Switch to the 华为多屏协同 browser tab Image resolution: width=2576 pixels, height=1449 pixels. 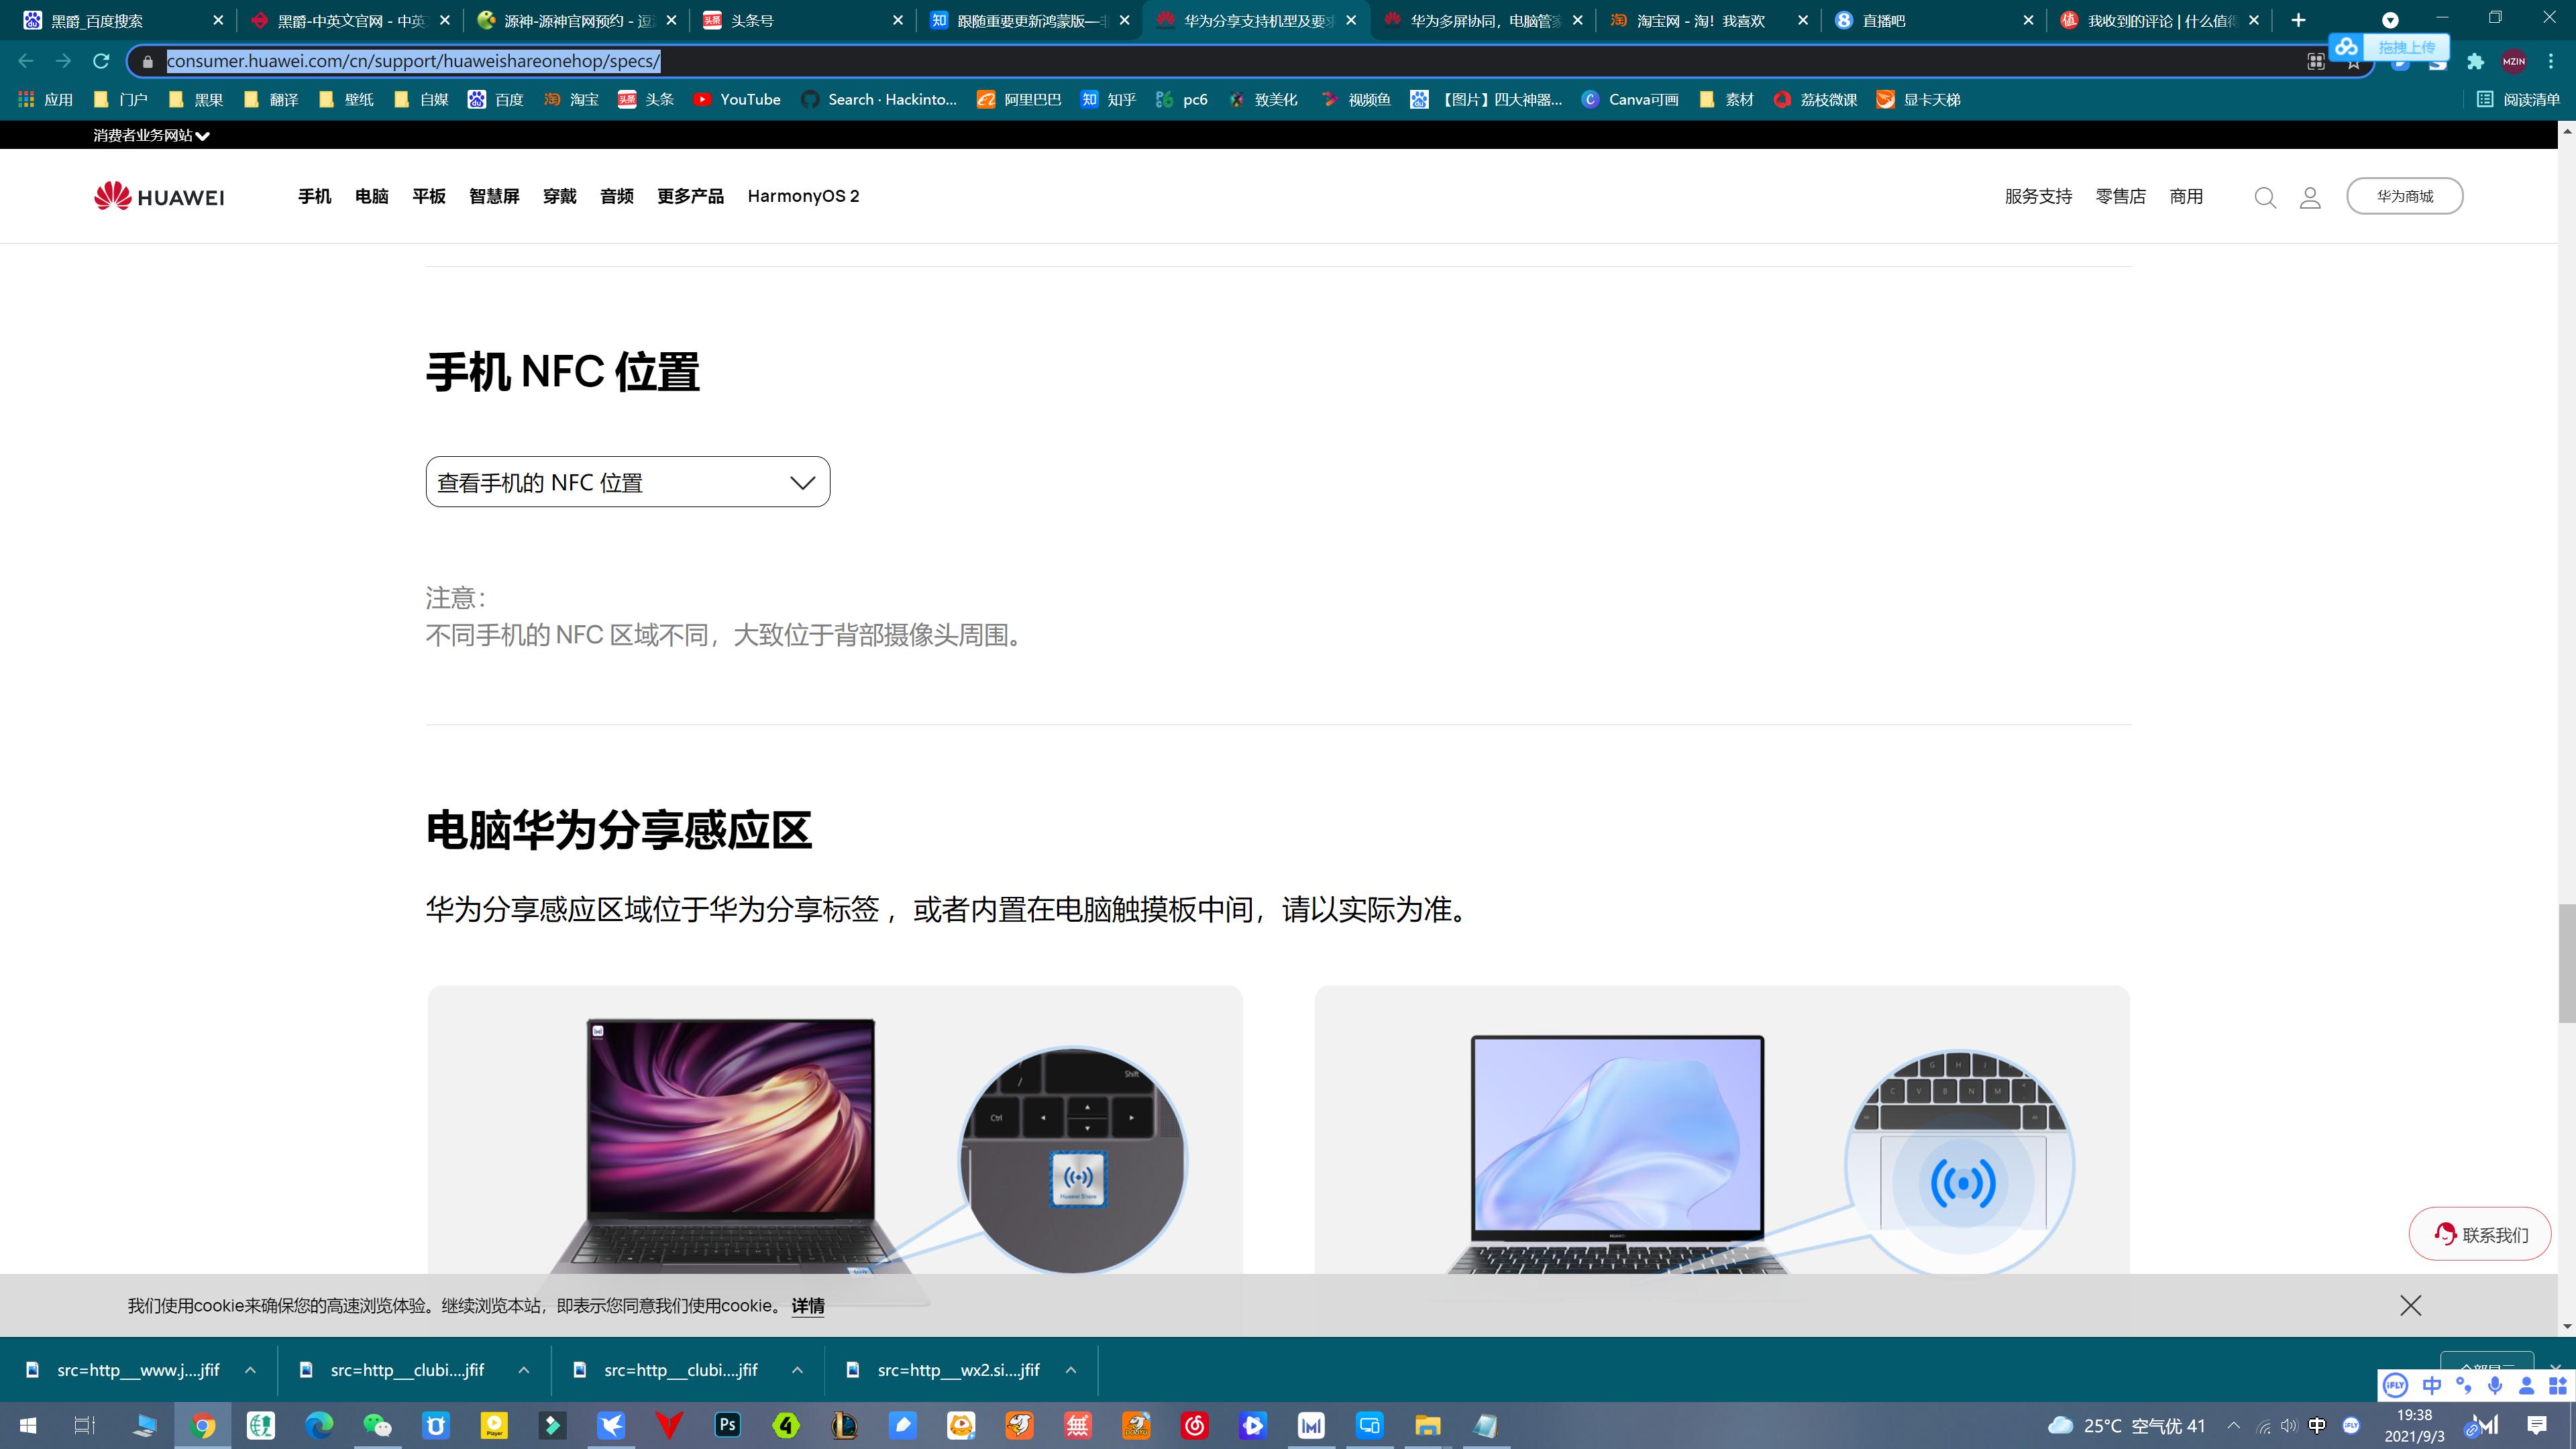click(1480, 20)
